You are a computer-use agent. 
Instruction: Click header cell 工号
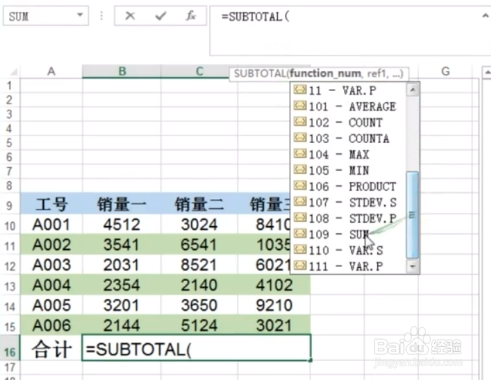coord(51,204)
